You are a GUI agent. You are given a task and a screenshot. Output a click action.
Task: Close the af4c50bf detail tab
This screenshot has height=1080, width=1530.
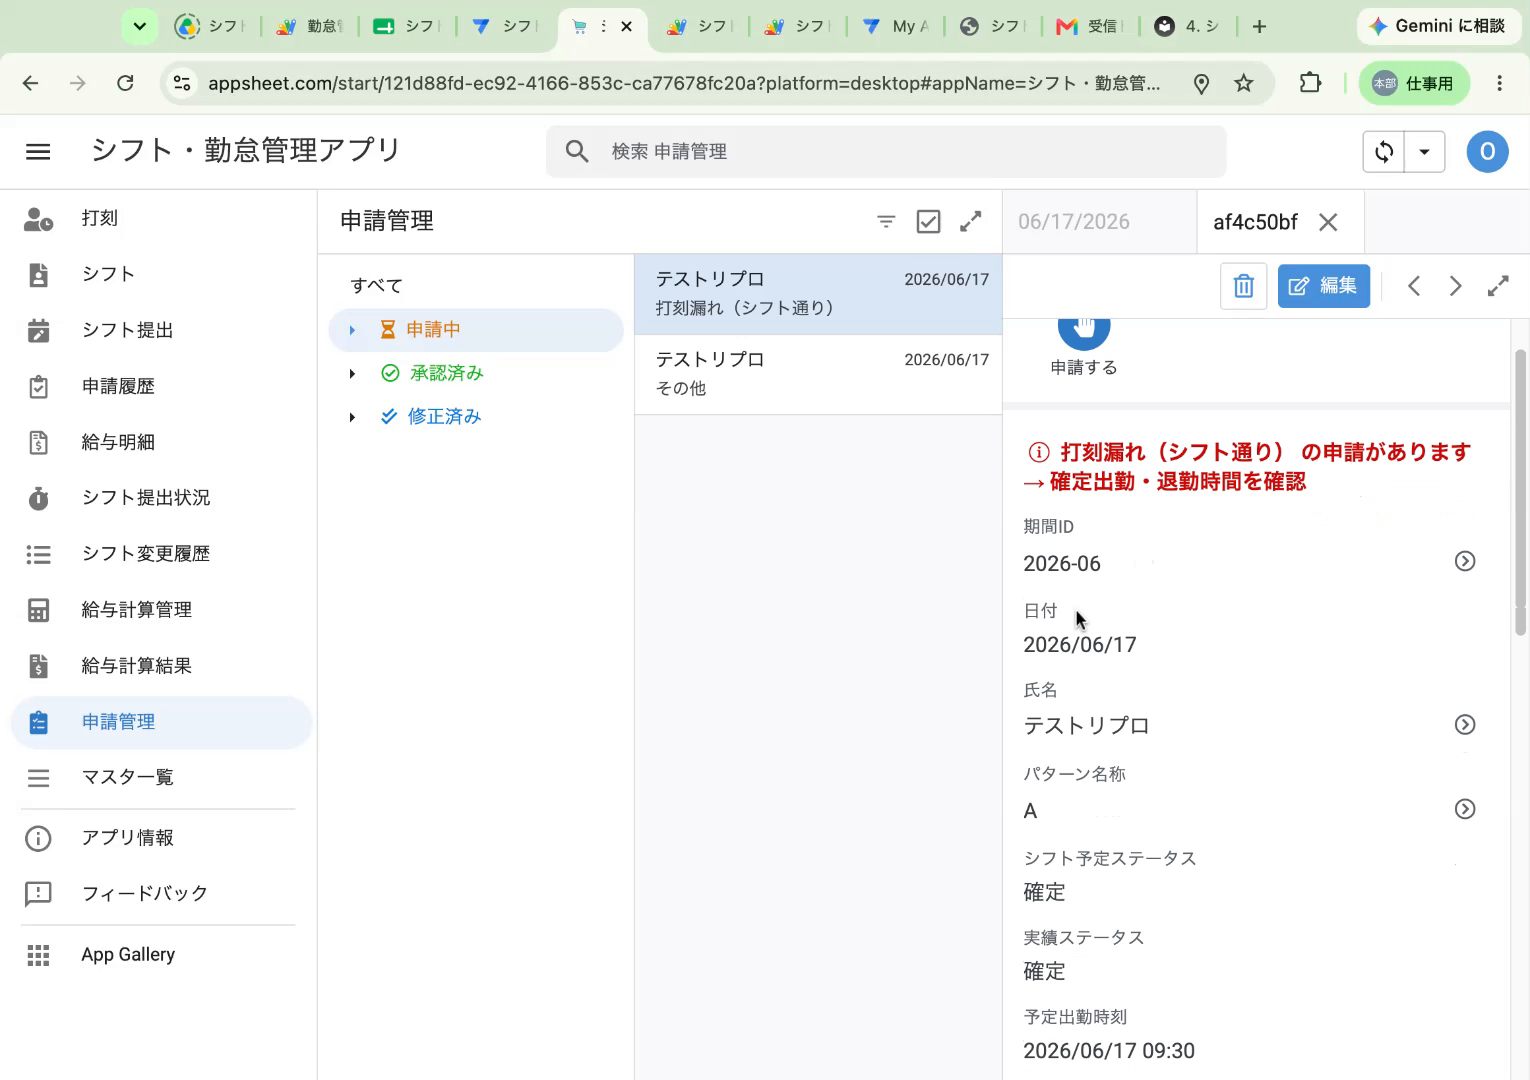[1328, 222]
